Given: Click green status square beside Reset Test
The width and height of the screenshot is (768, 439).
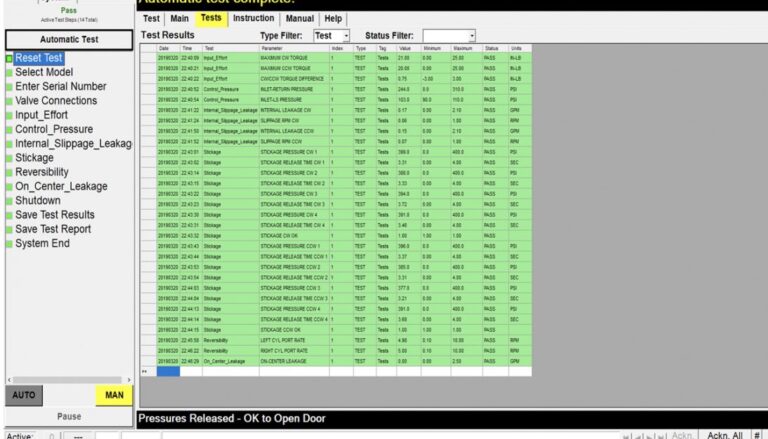Looking at the screenshot, I should [9, 58].
